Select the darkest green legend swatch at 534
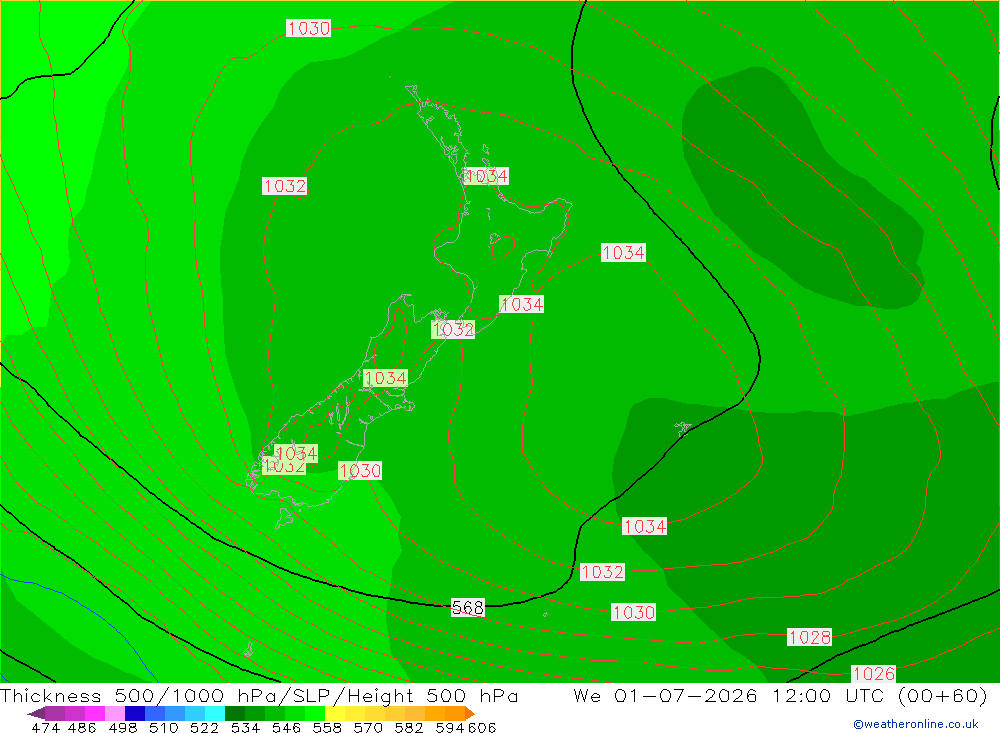 [235, 713]
